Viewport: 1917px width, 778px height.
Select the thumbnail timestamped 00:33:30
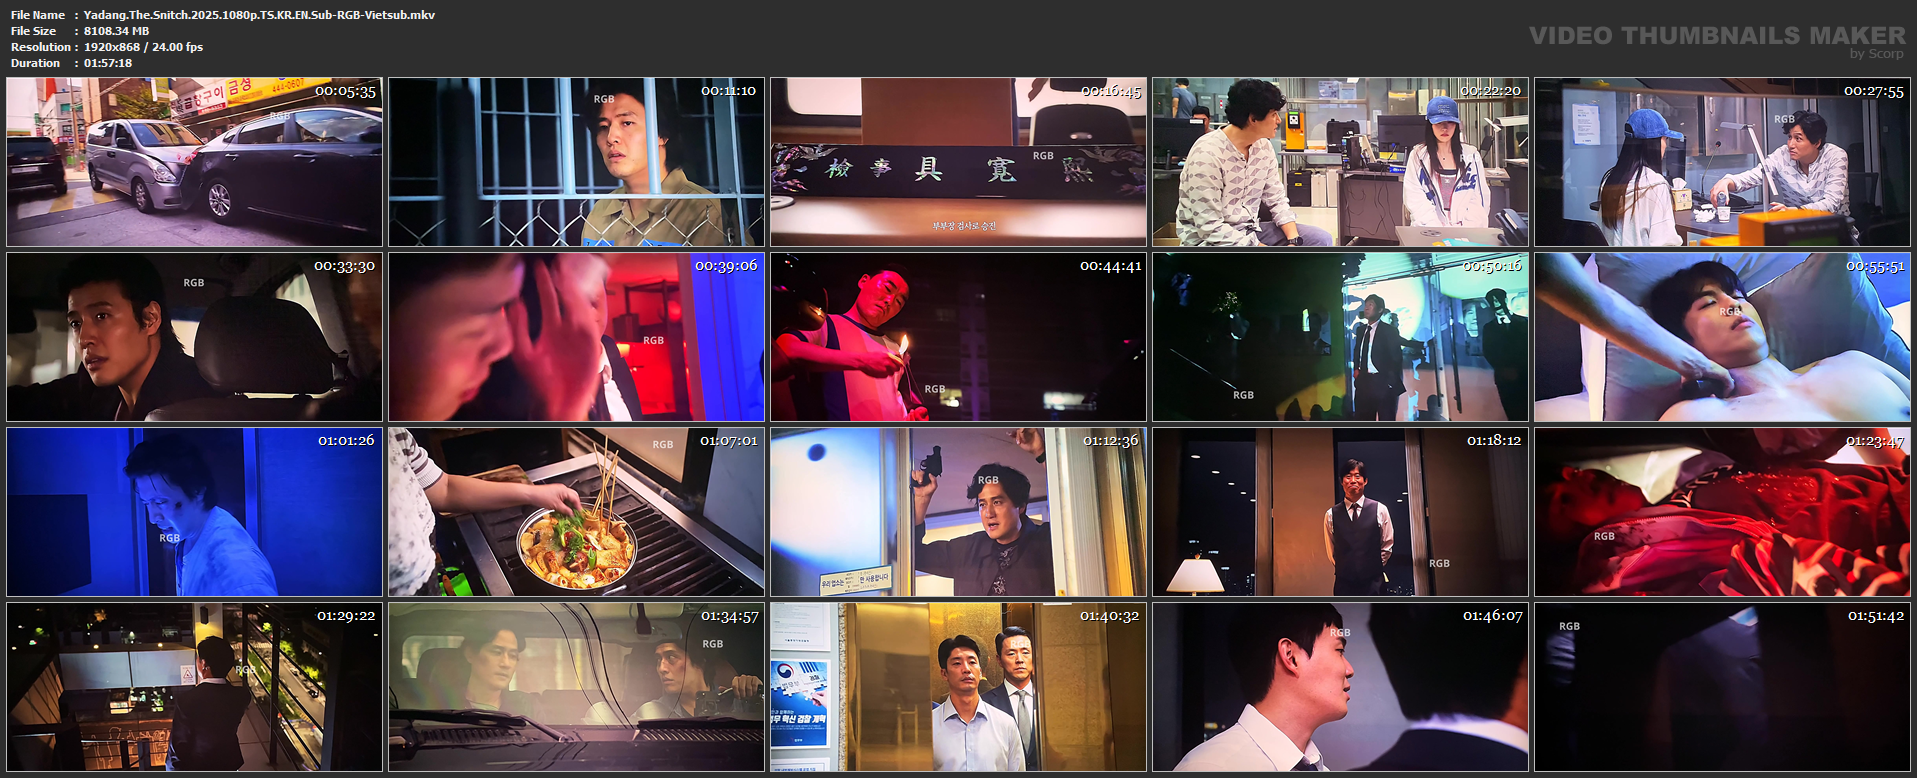coord(194,337)
